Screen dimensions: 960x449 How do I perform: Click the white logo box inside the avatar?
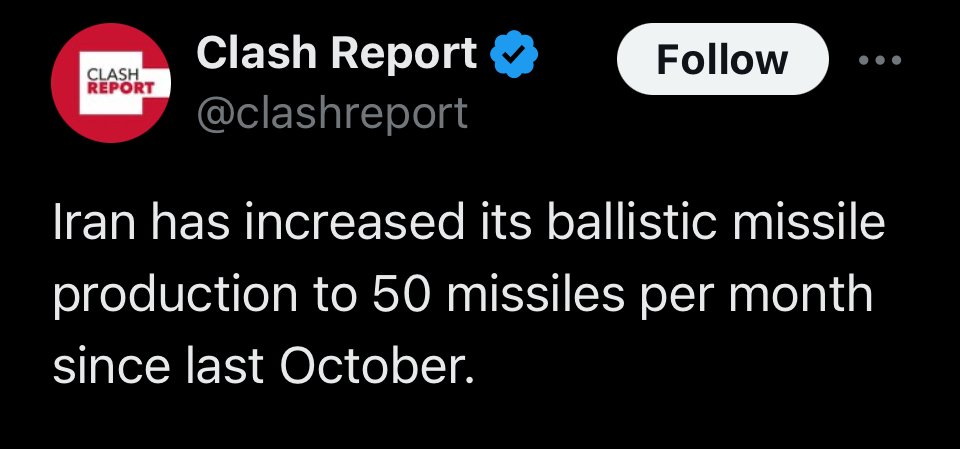tap(110, 83)
